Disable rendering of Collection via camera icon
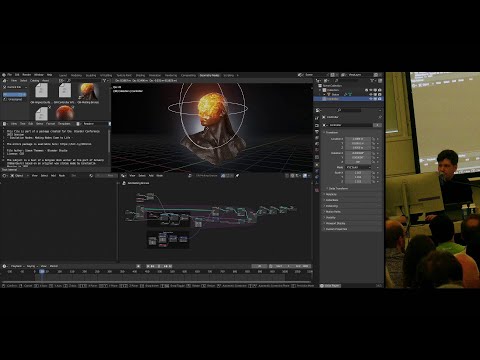This screenshot has height=360, width=480. [x=380, y=90]
